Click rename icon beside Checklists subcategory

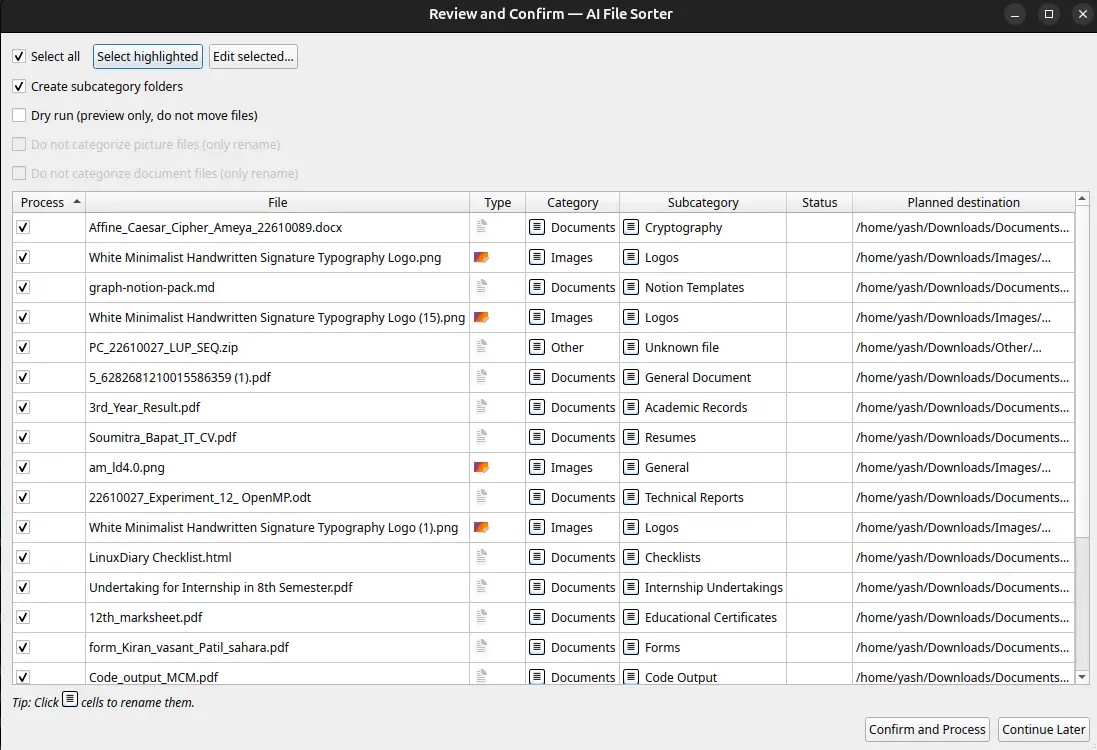(631, 558)
